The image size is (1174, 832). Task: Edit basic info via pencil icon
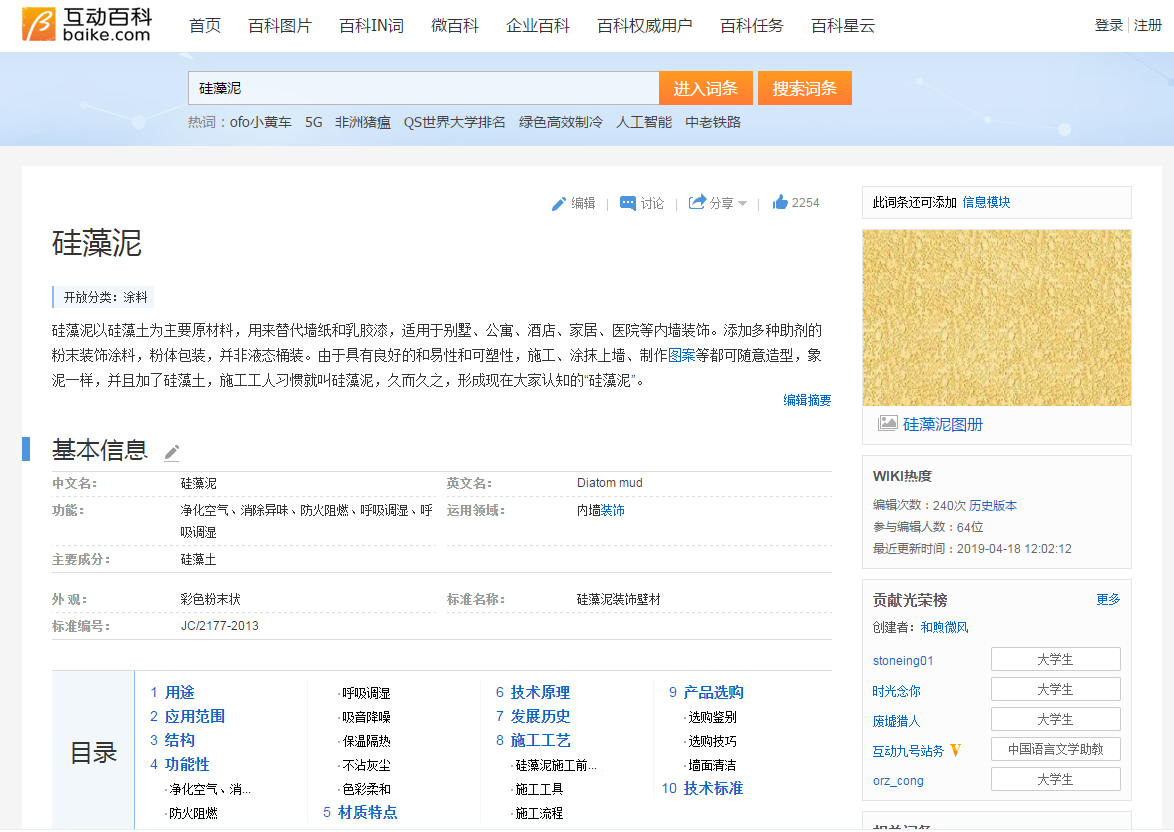(171, 452)
